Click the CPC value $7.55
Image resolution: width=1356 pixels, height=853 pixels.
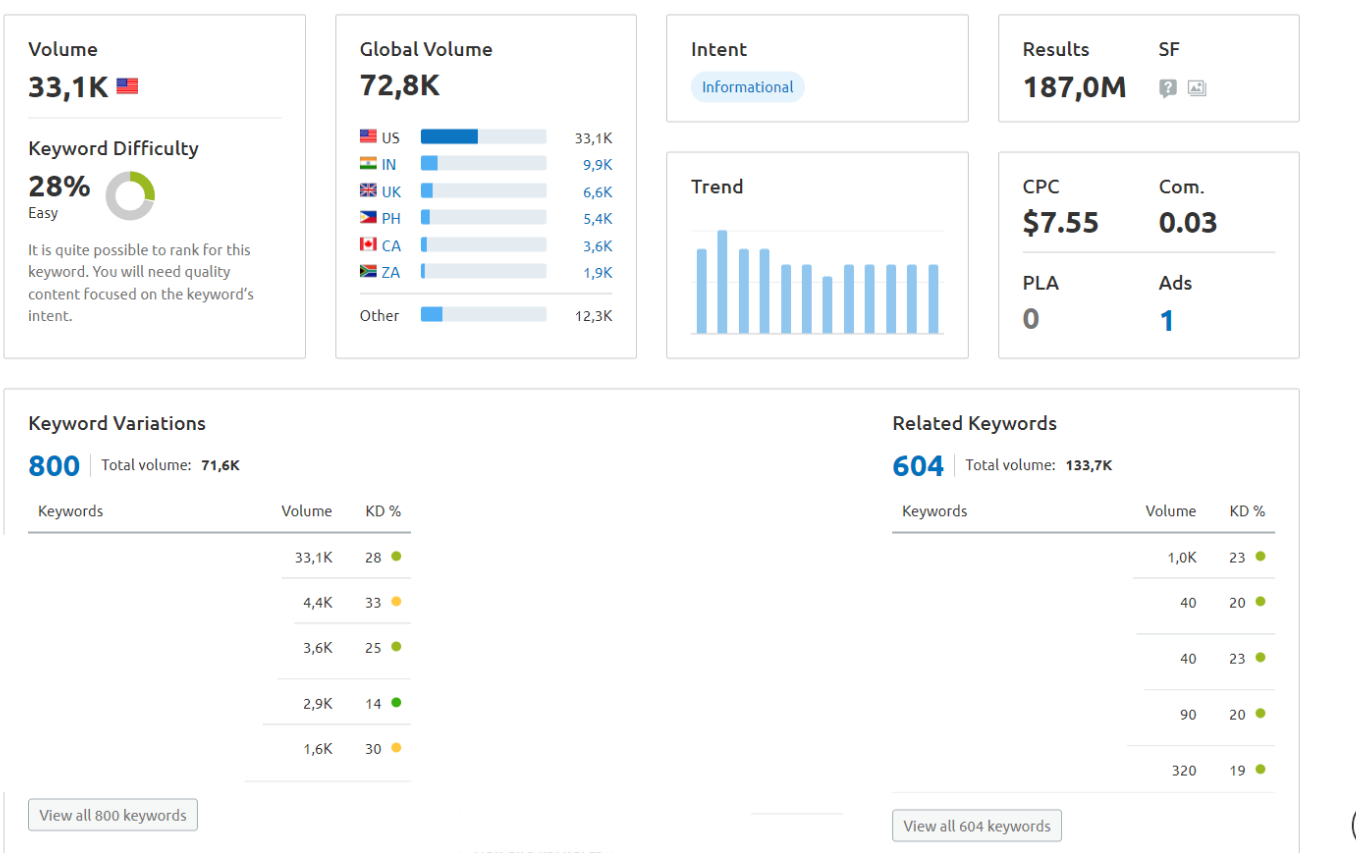pyautogui.click(x=1060, y=222)
